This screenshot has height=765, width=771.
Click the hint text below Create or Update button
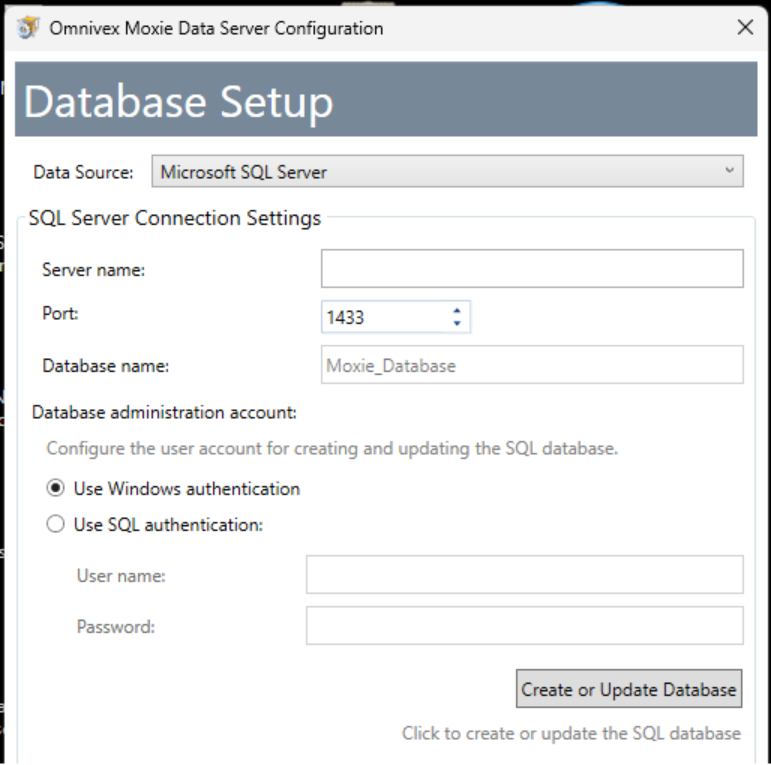click(x=571, y=733)
